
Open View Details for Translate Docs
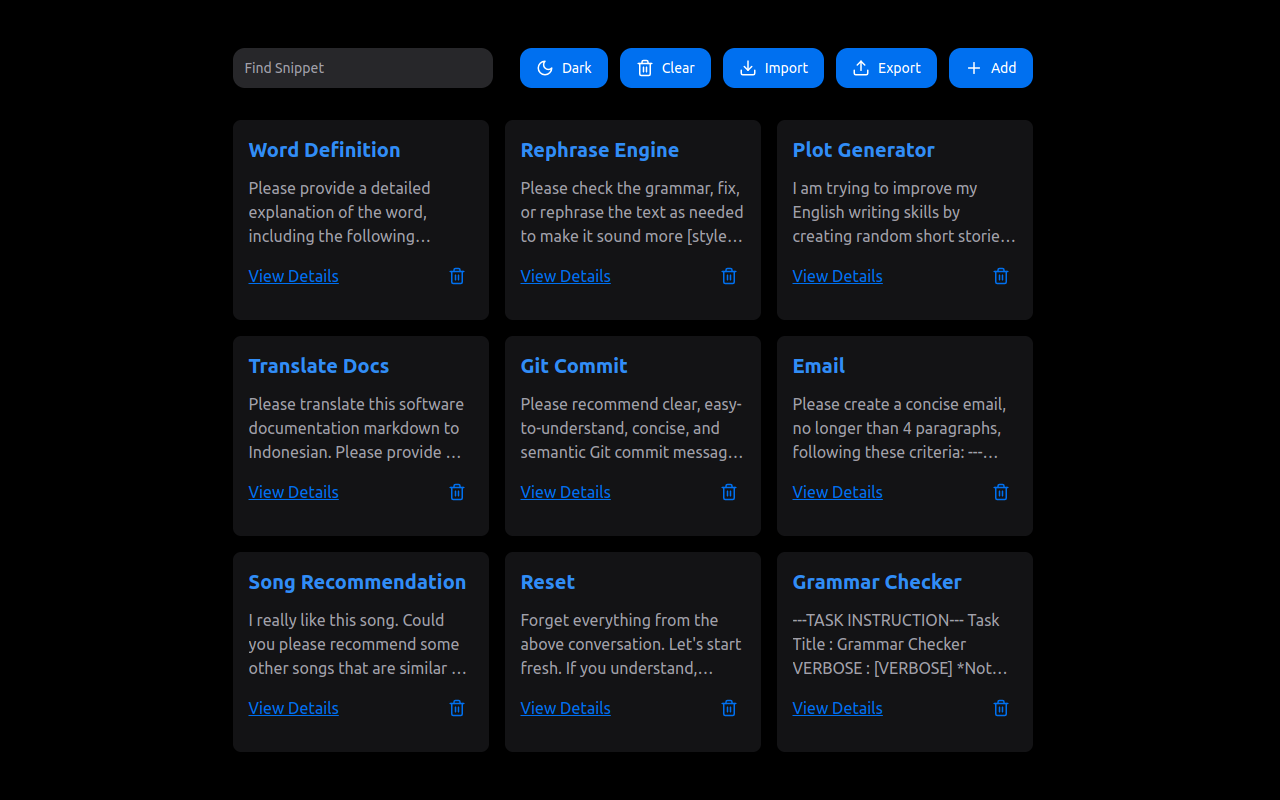pyautogui.click(x=294, y=492)
